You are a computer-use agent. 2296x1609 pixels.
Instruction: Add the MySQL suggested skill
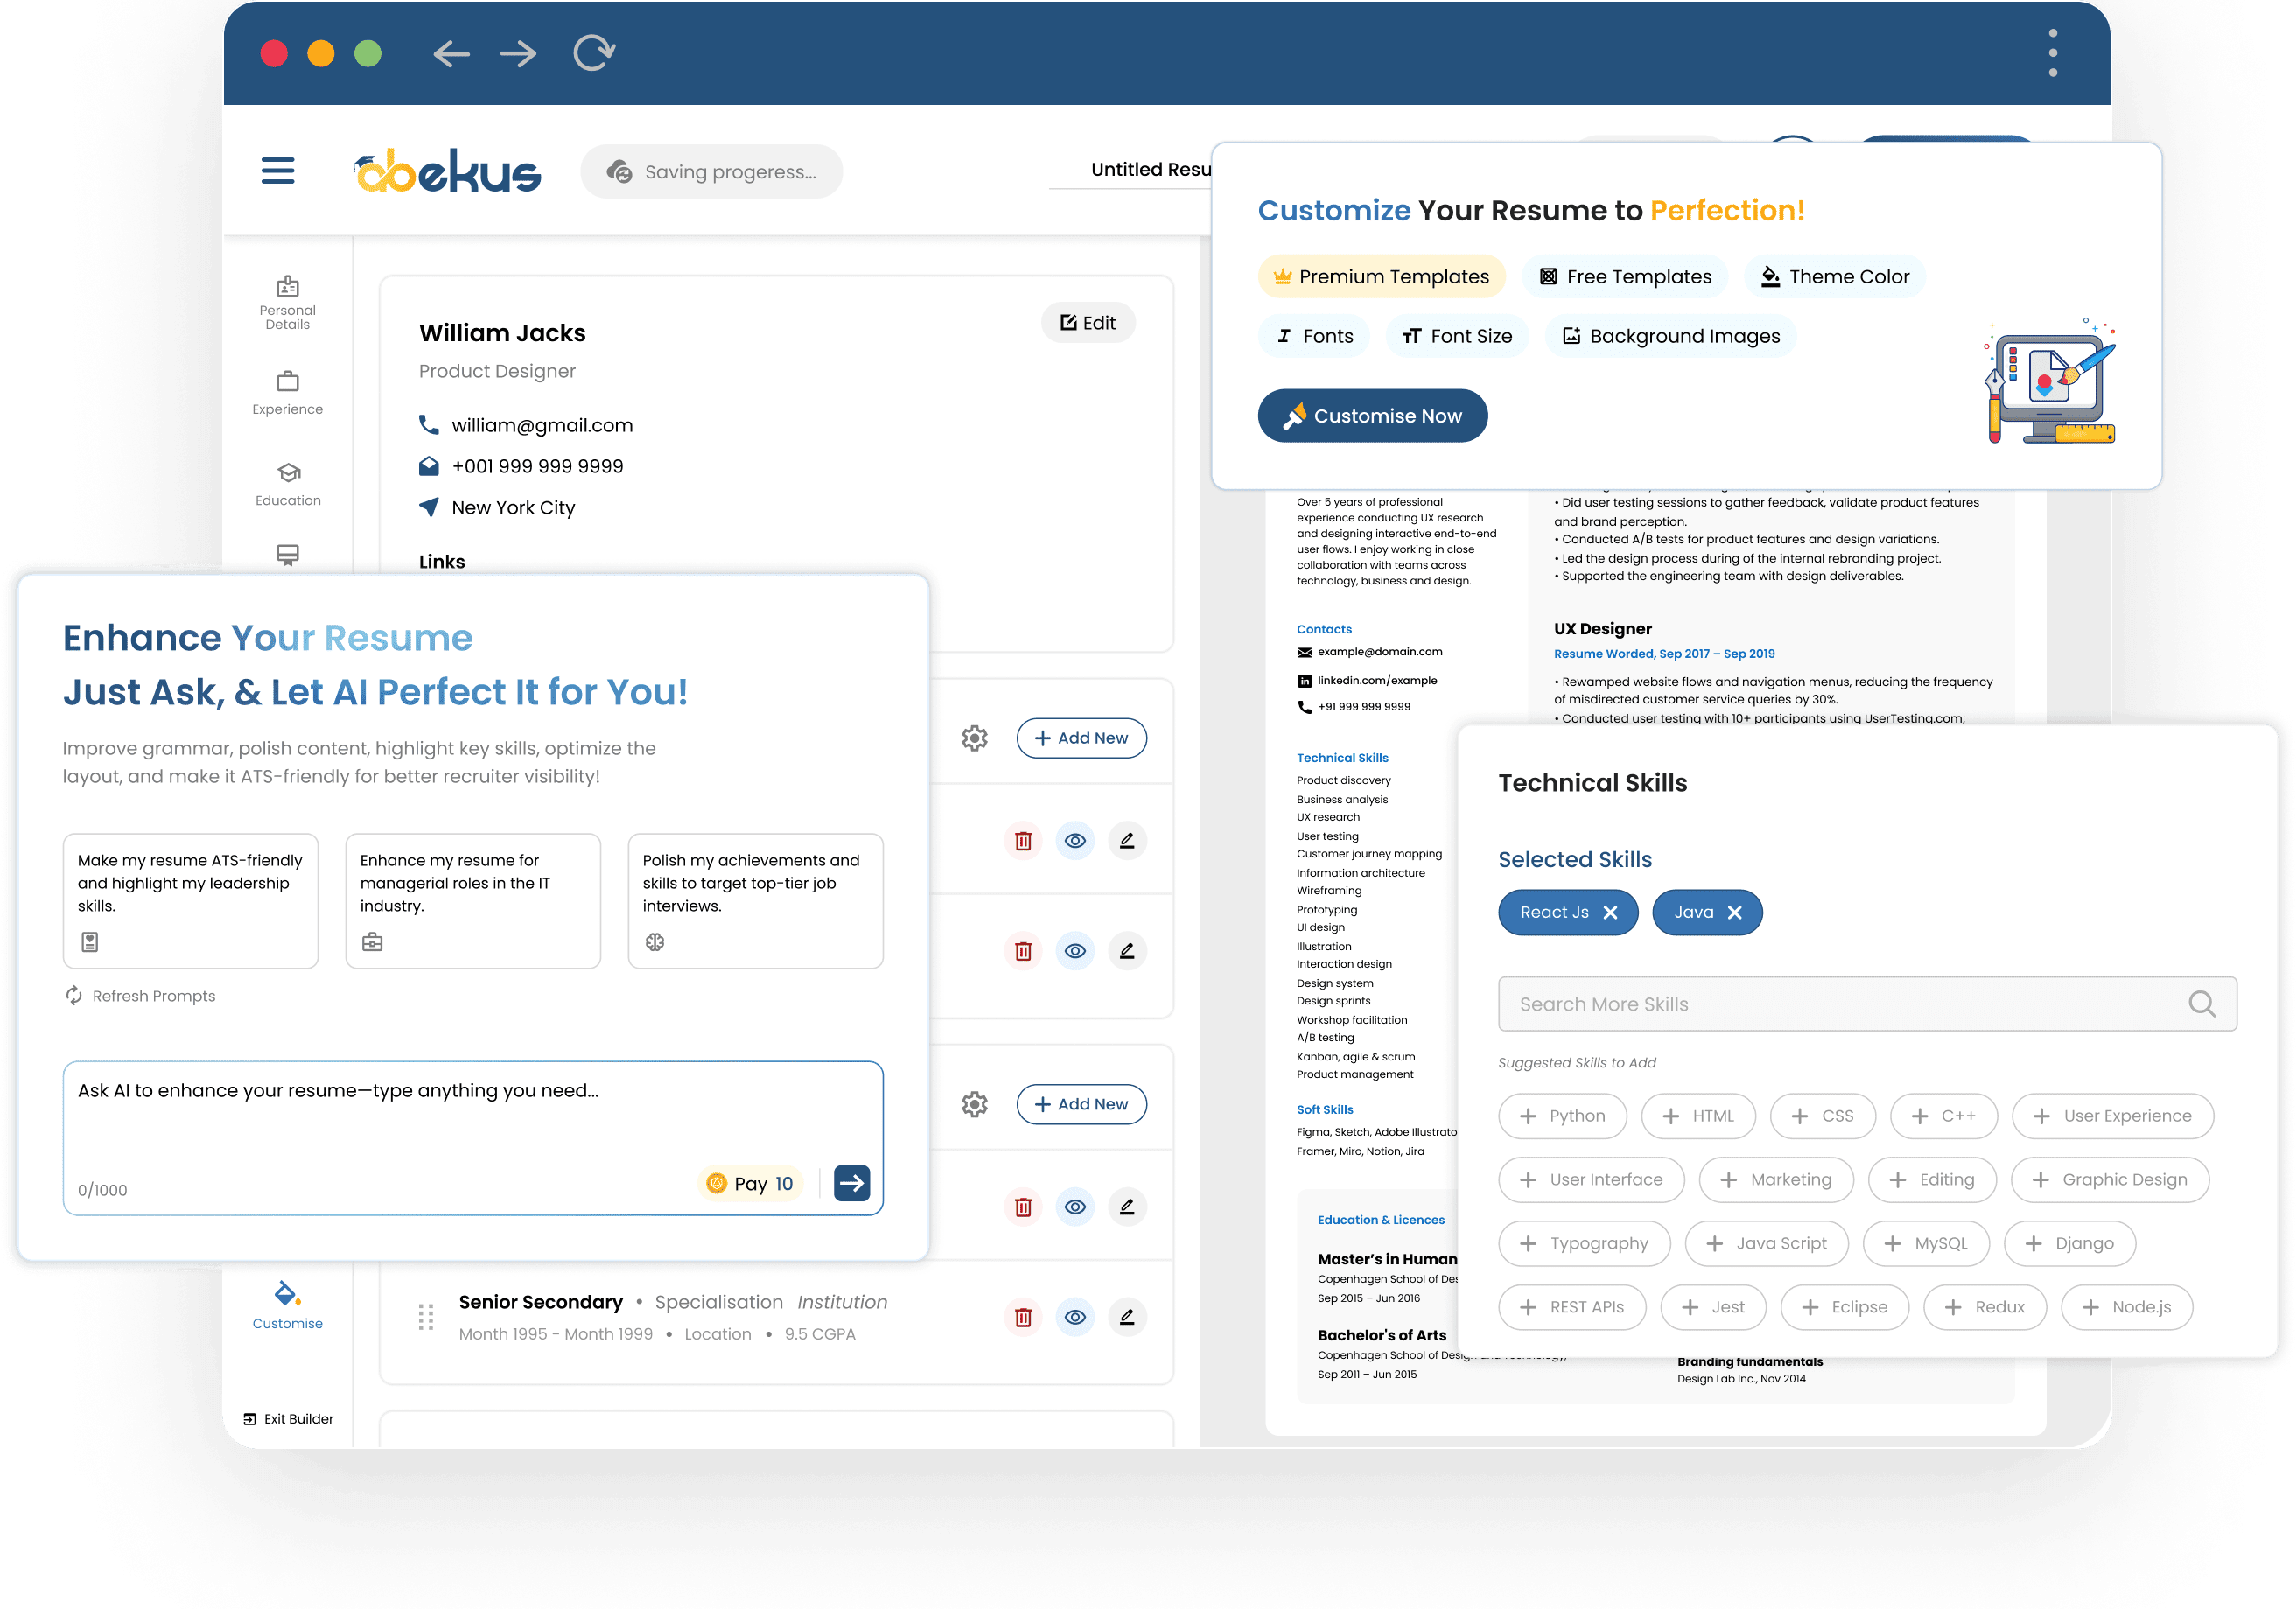click(x=1926, y=1243)
